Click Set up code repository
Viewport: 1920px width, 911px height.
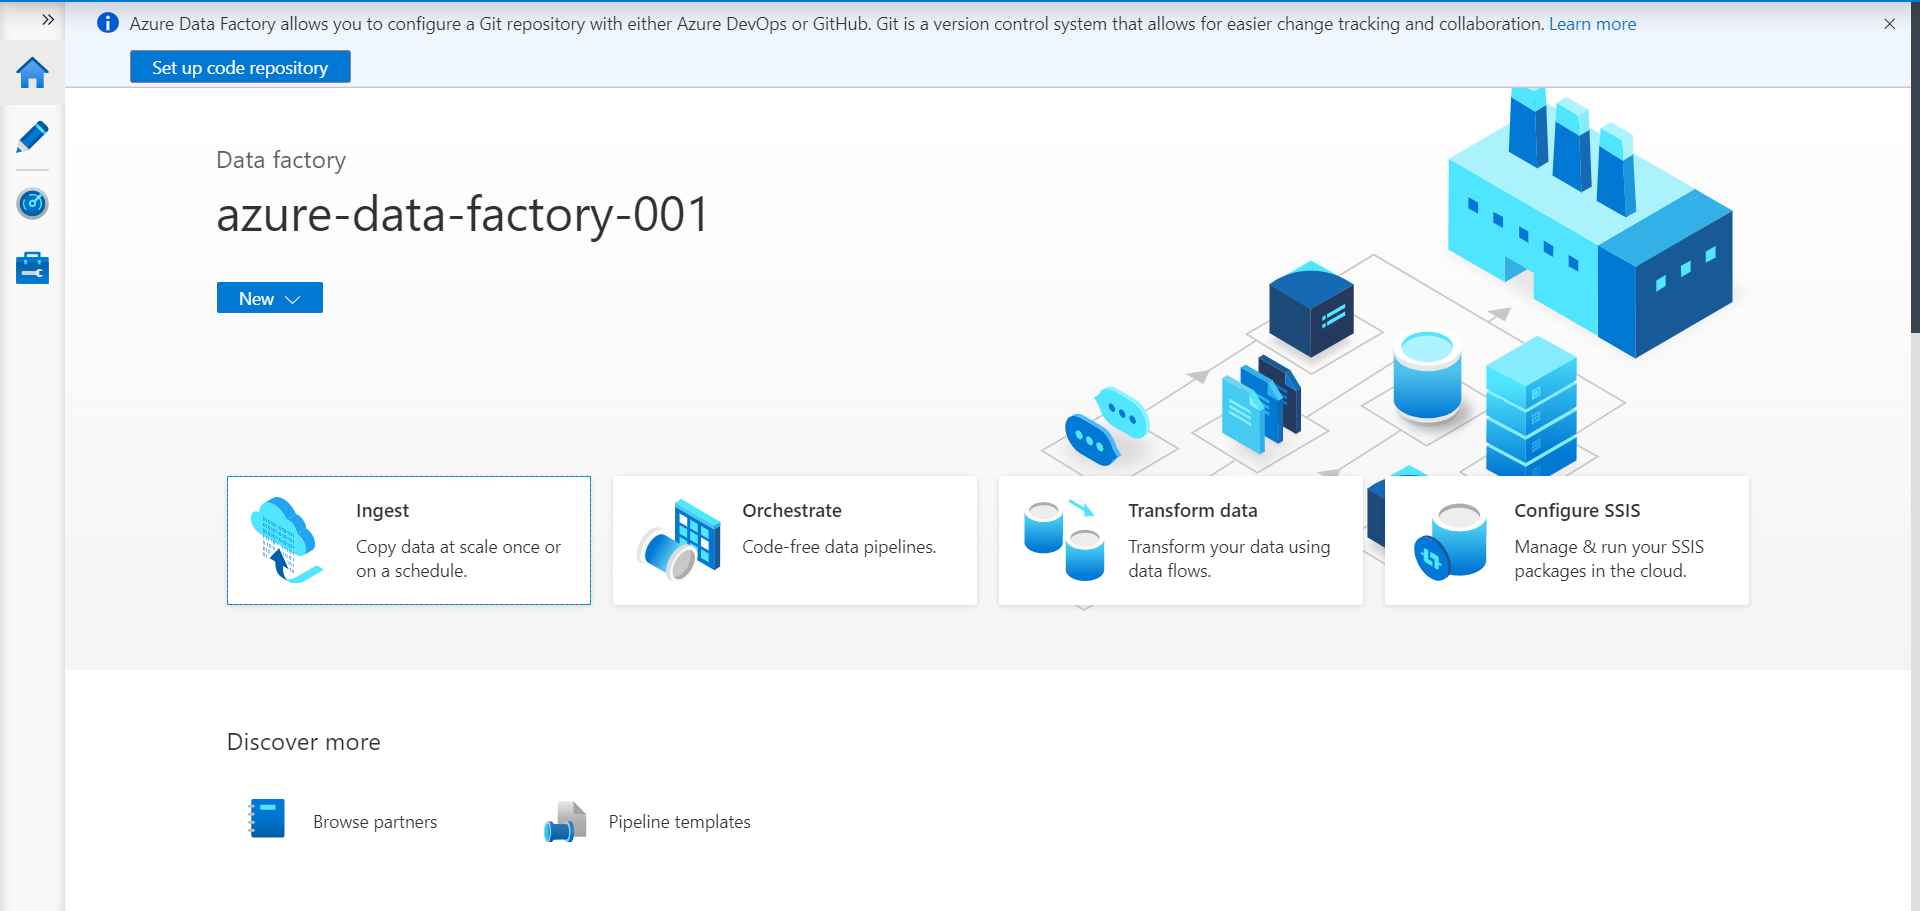(x=240, y=67)
